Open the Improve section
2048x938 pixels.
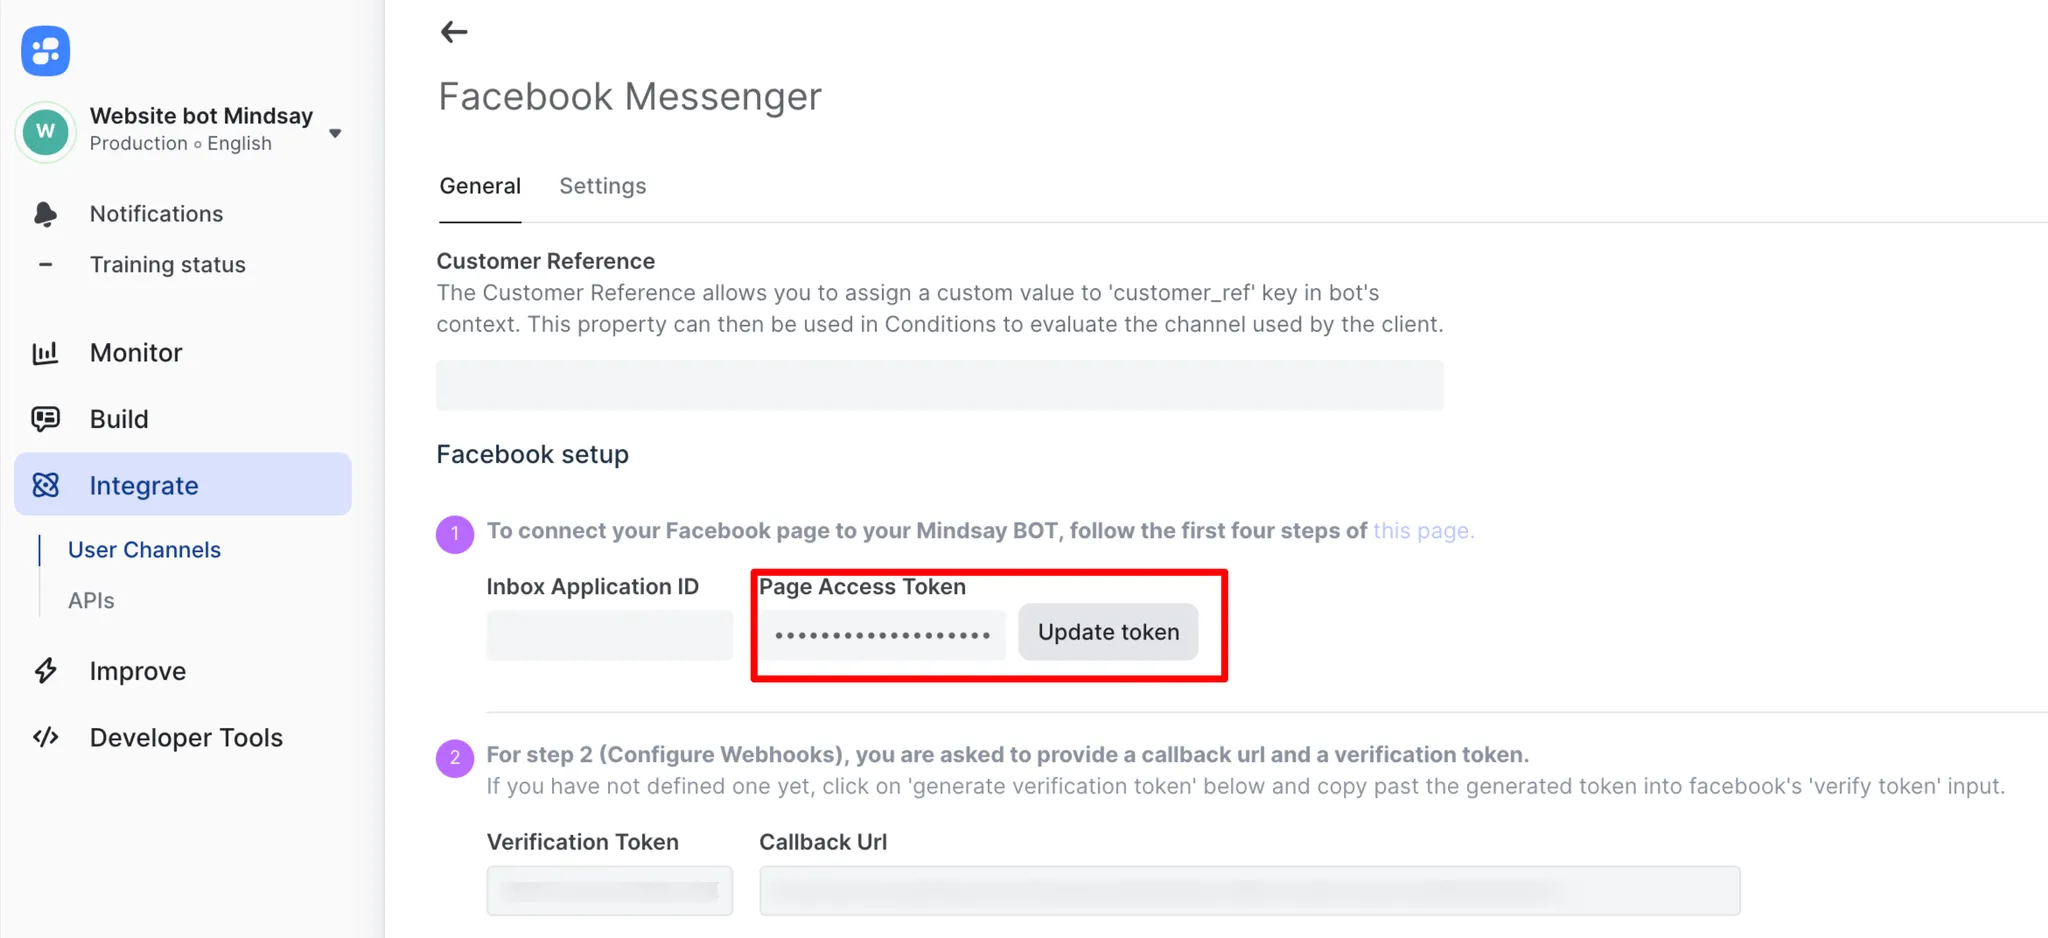(x=138, y=671)
